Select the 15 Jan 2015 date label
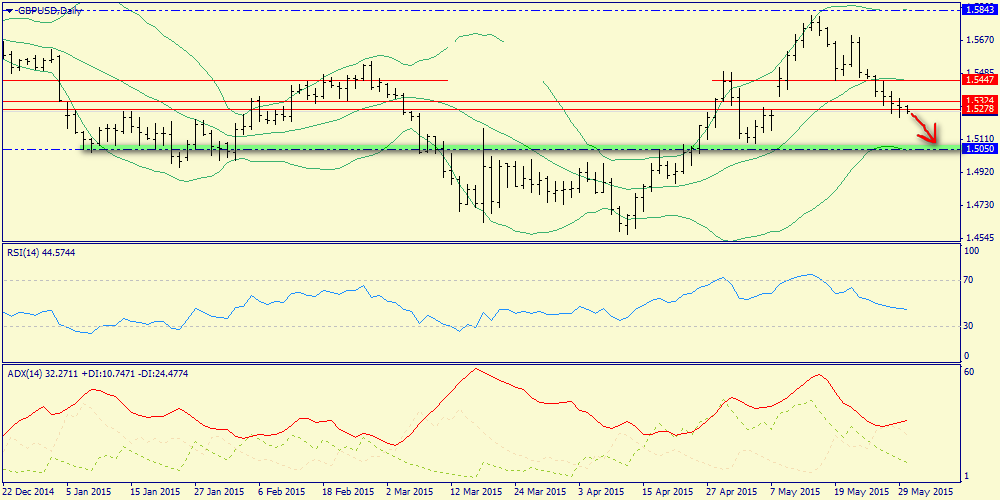 pos(157,492)
